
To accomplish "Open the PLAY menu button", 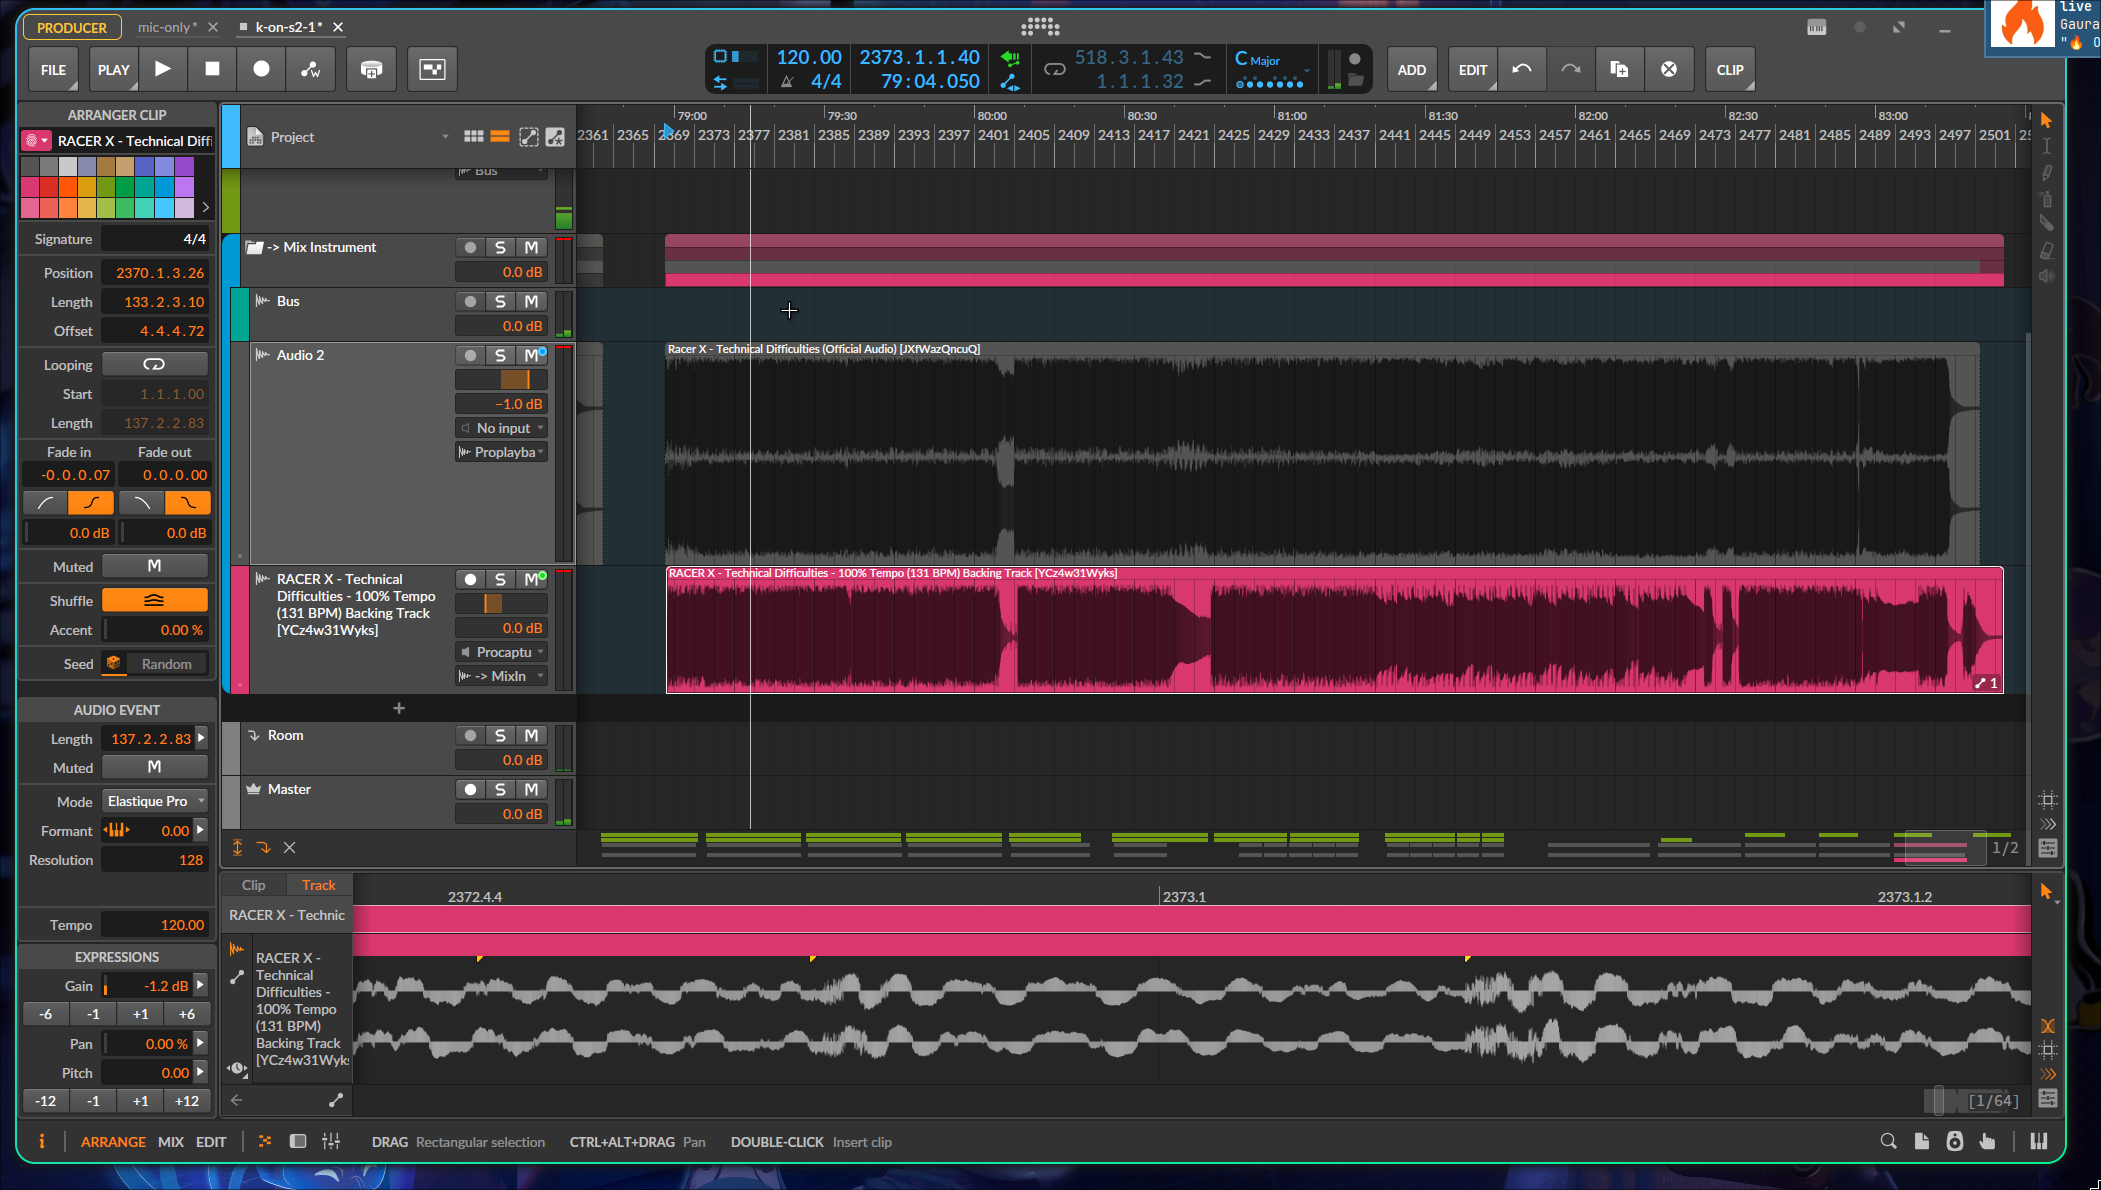I will [113, 70].
